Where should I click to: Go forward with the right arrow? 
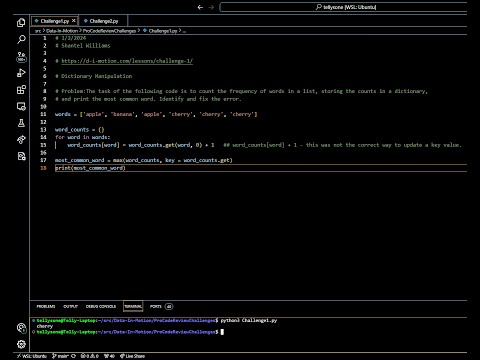click(211, 7)
